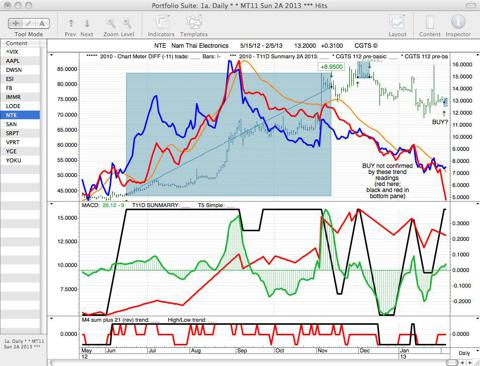480x366 pixels.
Task: Open the Indicators toolbar icon
Action: point(161,23)
